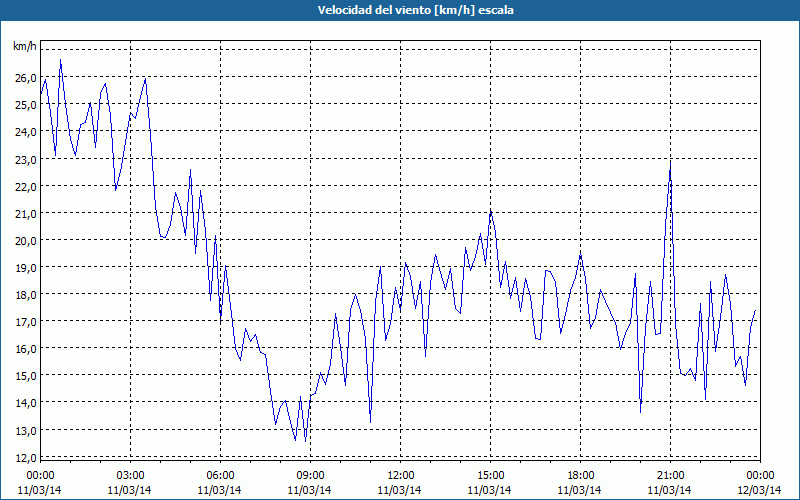The height and width of the screenshot is (500, 800).
Task: Click the '06:00' time label
Action: click(x=220, y=476)
